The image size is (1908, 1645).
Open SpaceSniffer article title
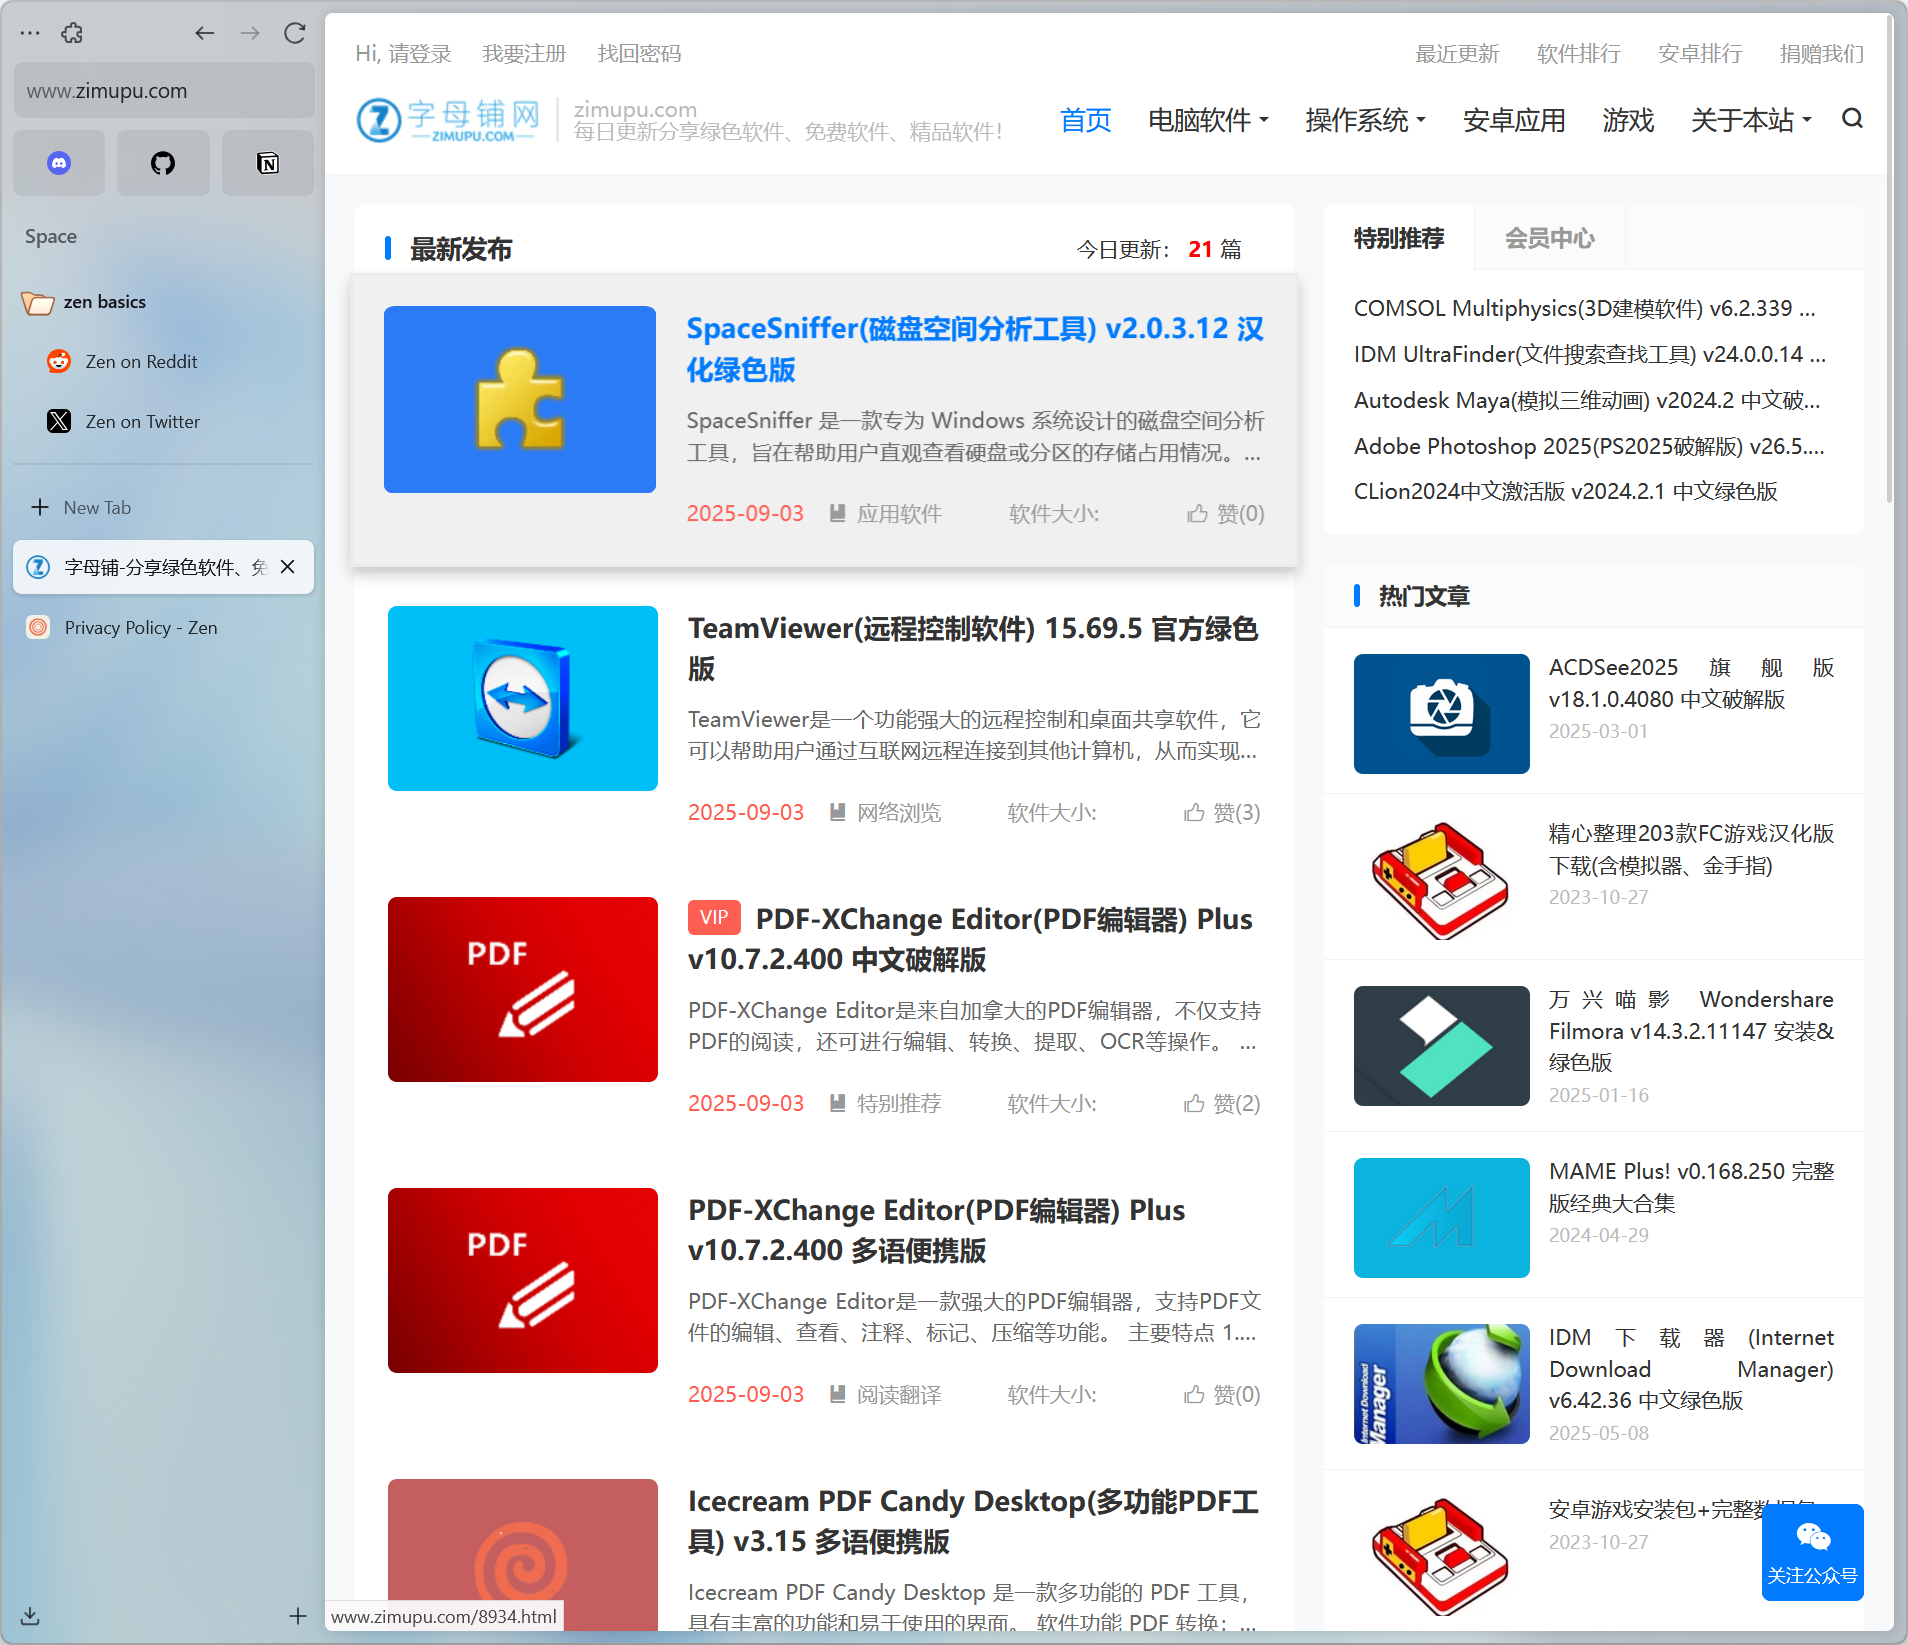click(x=975, y=348)
